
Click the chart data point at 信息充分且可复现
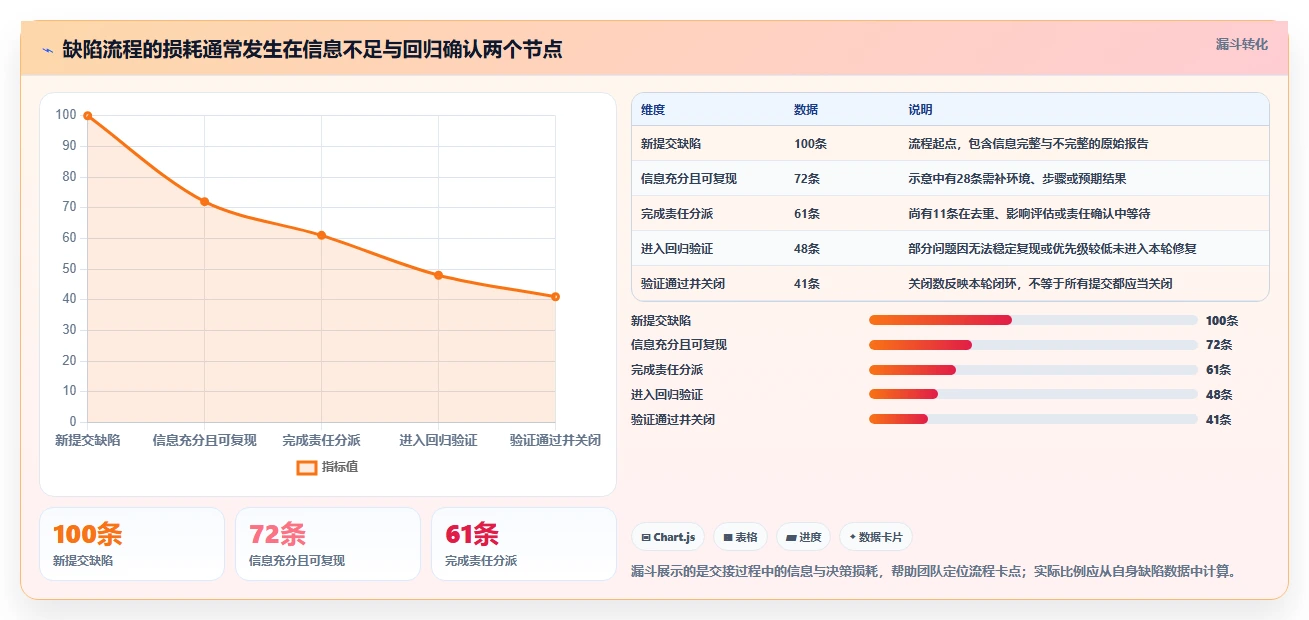204,201
